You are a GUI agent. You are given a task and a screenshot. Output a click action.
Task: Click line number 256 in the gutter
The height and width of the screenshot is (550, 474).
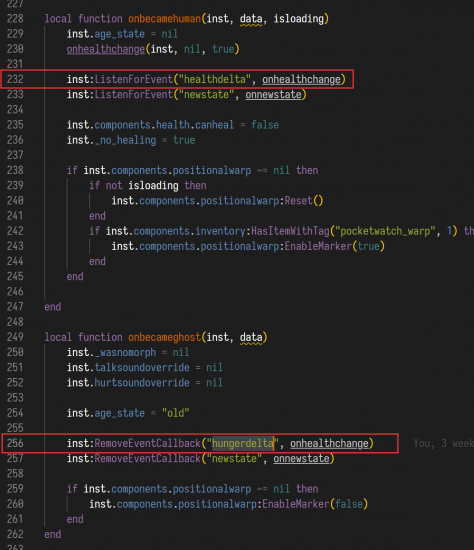pos(15,443)
